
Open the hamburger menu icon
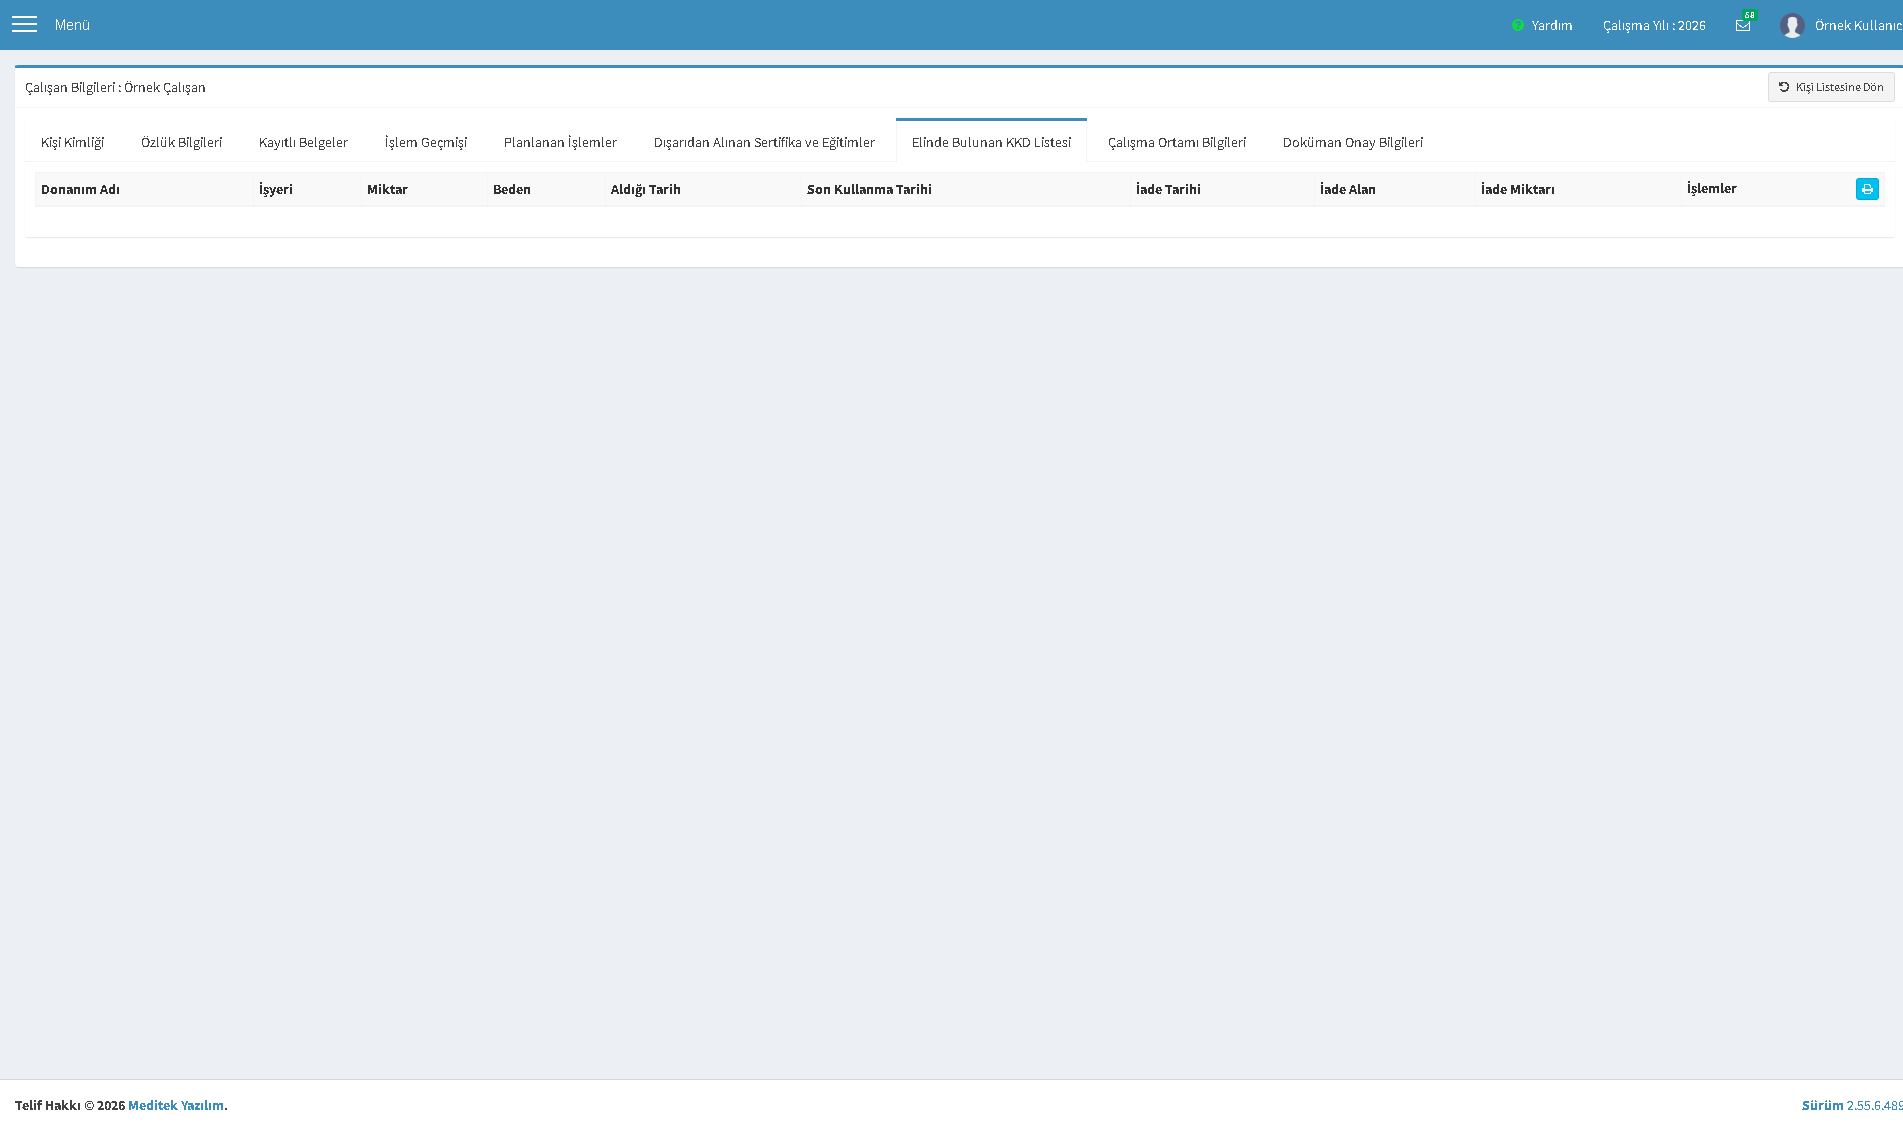point(24,25)
